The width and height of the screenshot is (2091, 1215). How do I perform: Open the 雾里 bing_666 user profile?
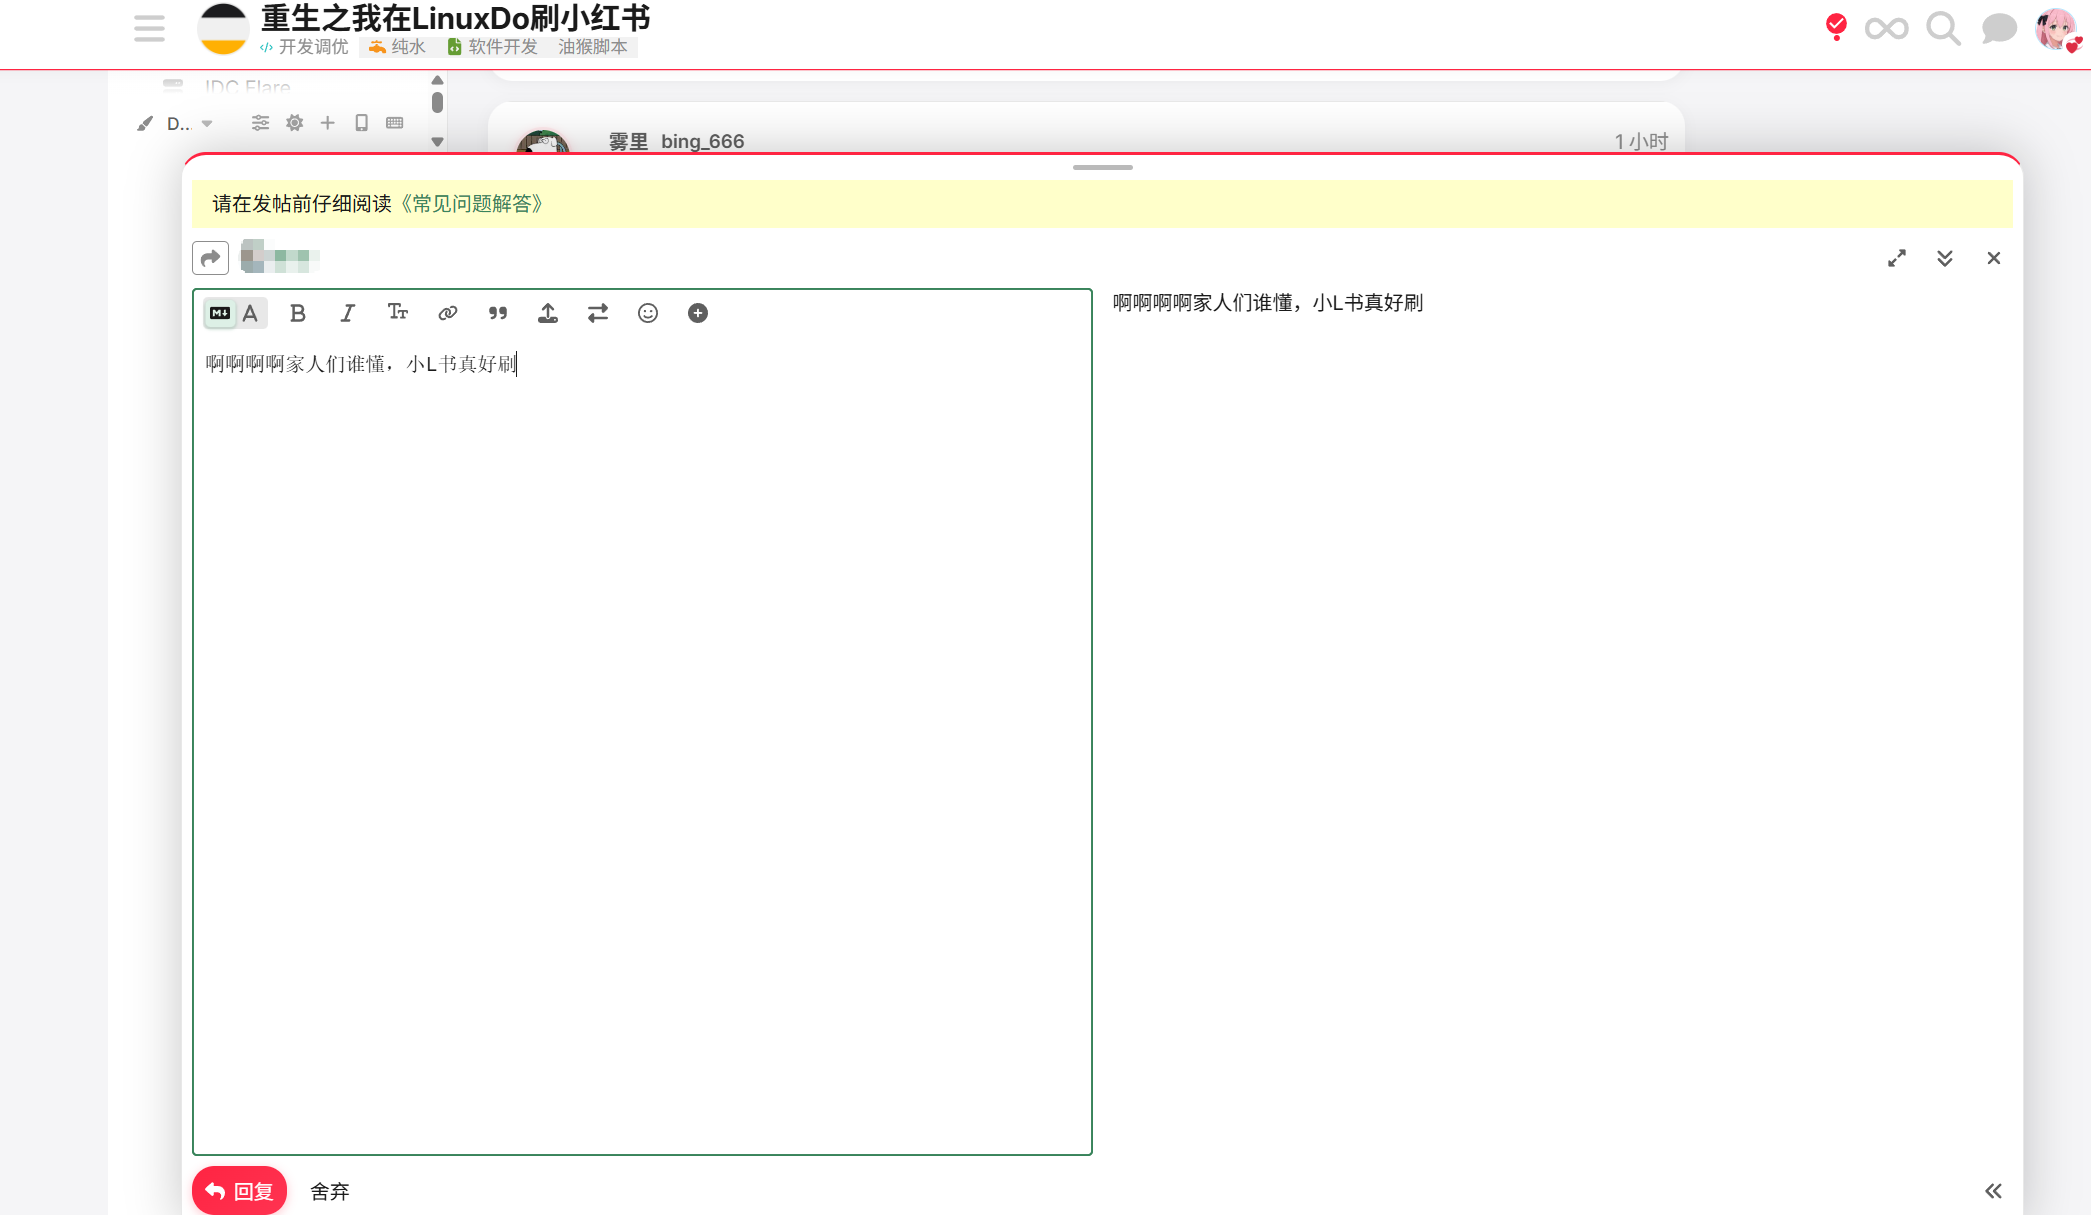pos(676,141)
